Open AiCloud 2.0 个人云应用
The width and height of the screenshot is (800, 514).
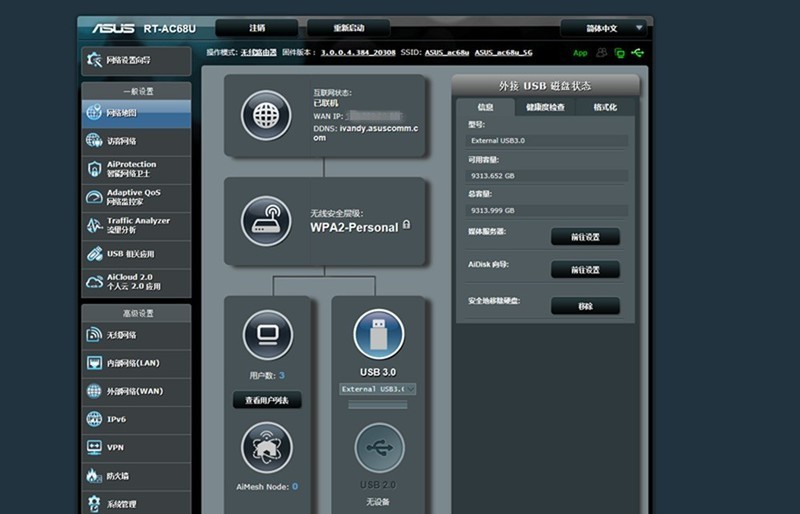click(136, 282)
